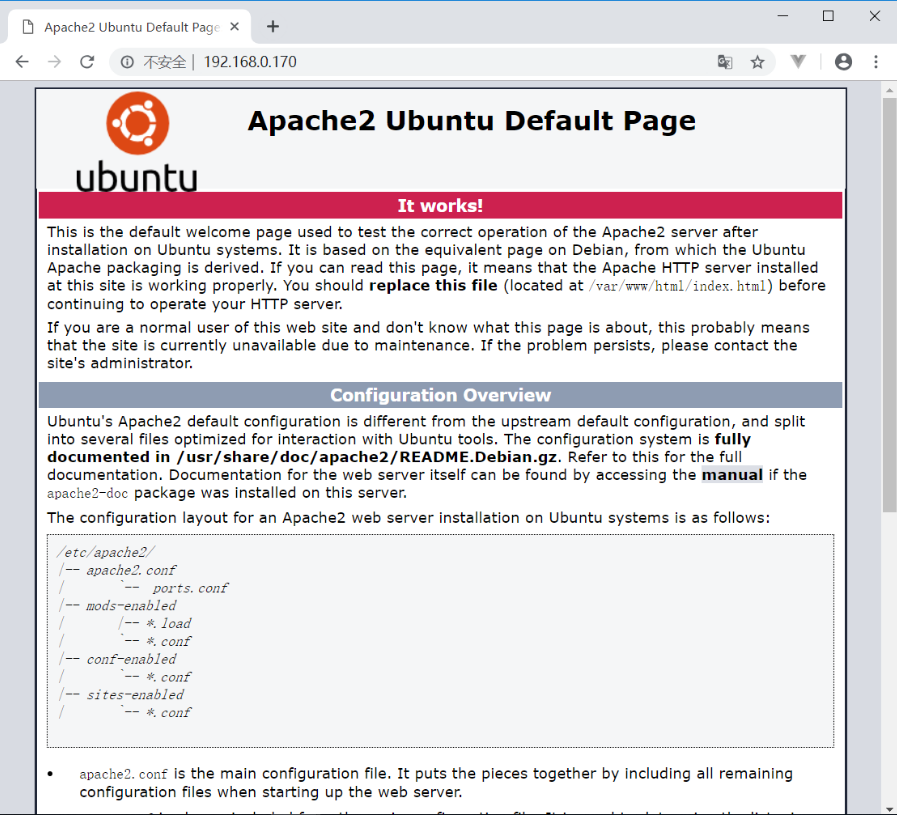Click 'apache2.conf' in the bullet list
This screenshot has height=815, width=897.
[x=124, y=774]
